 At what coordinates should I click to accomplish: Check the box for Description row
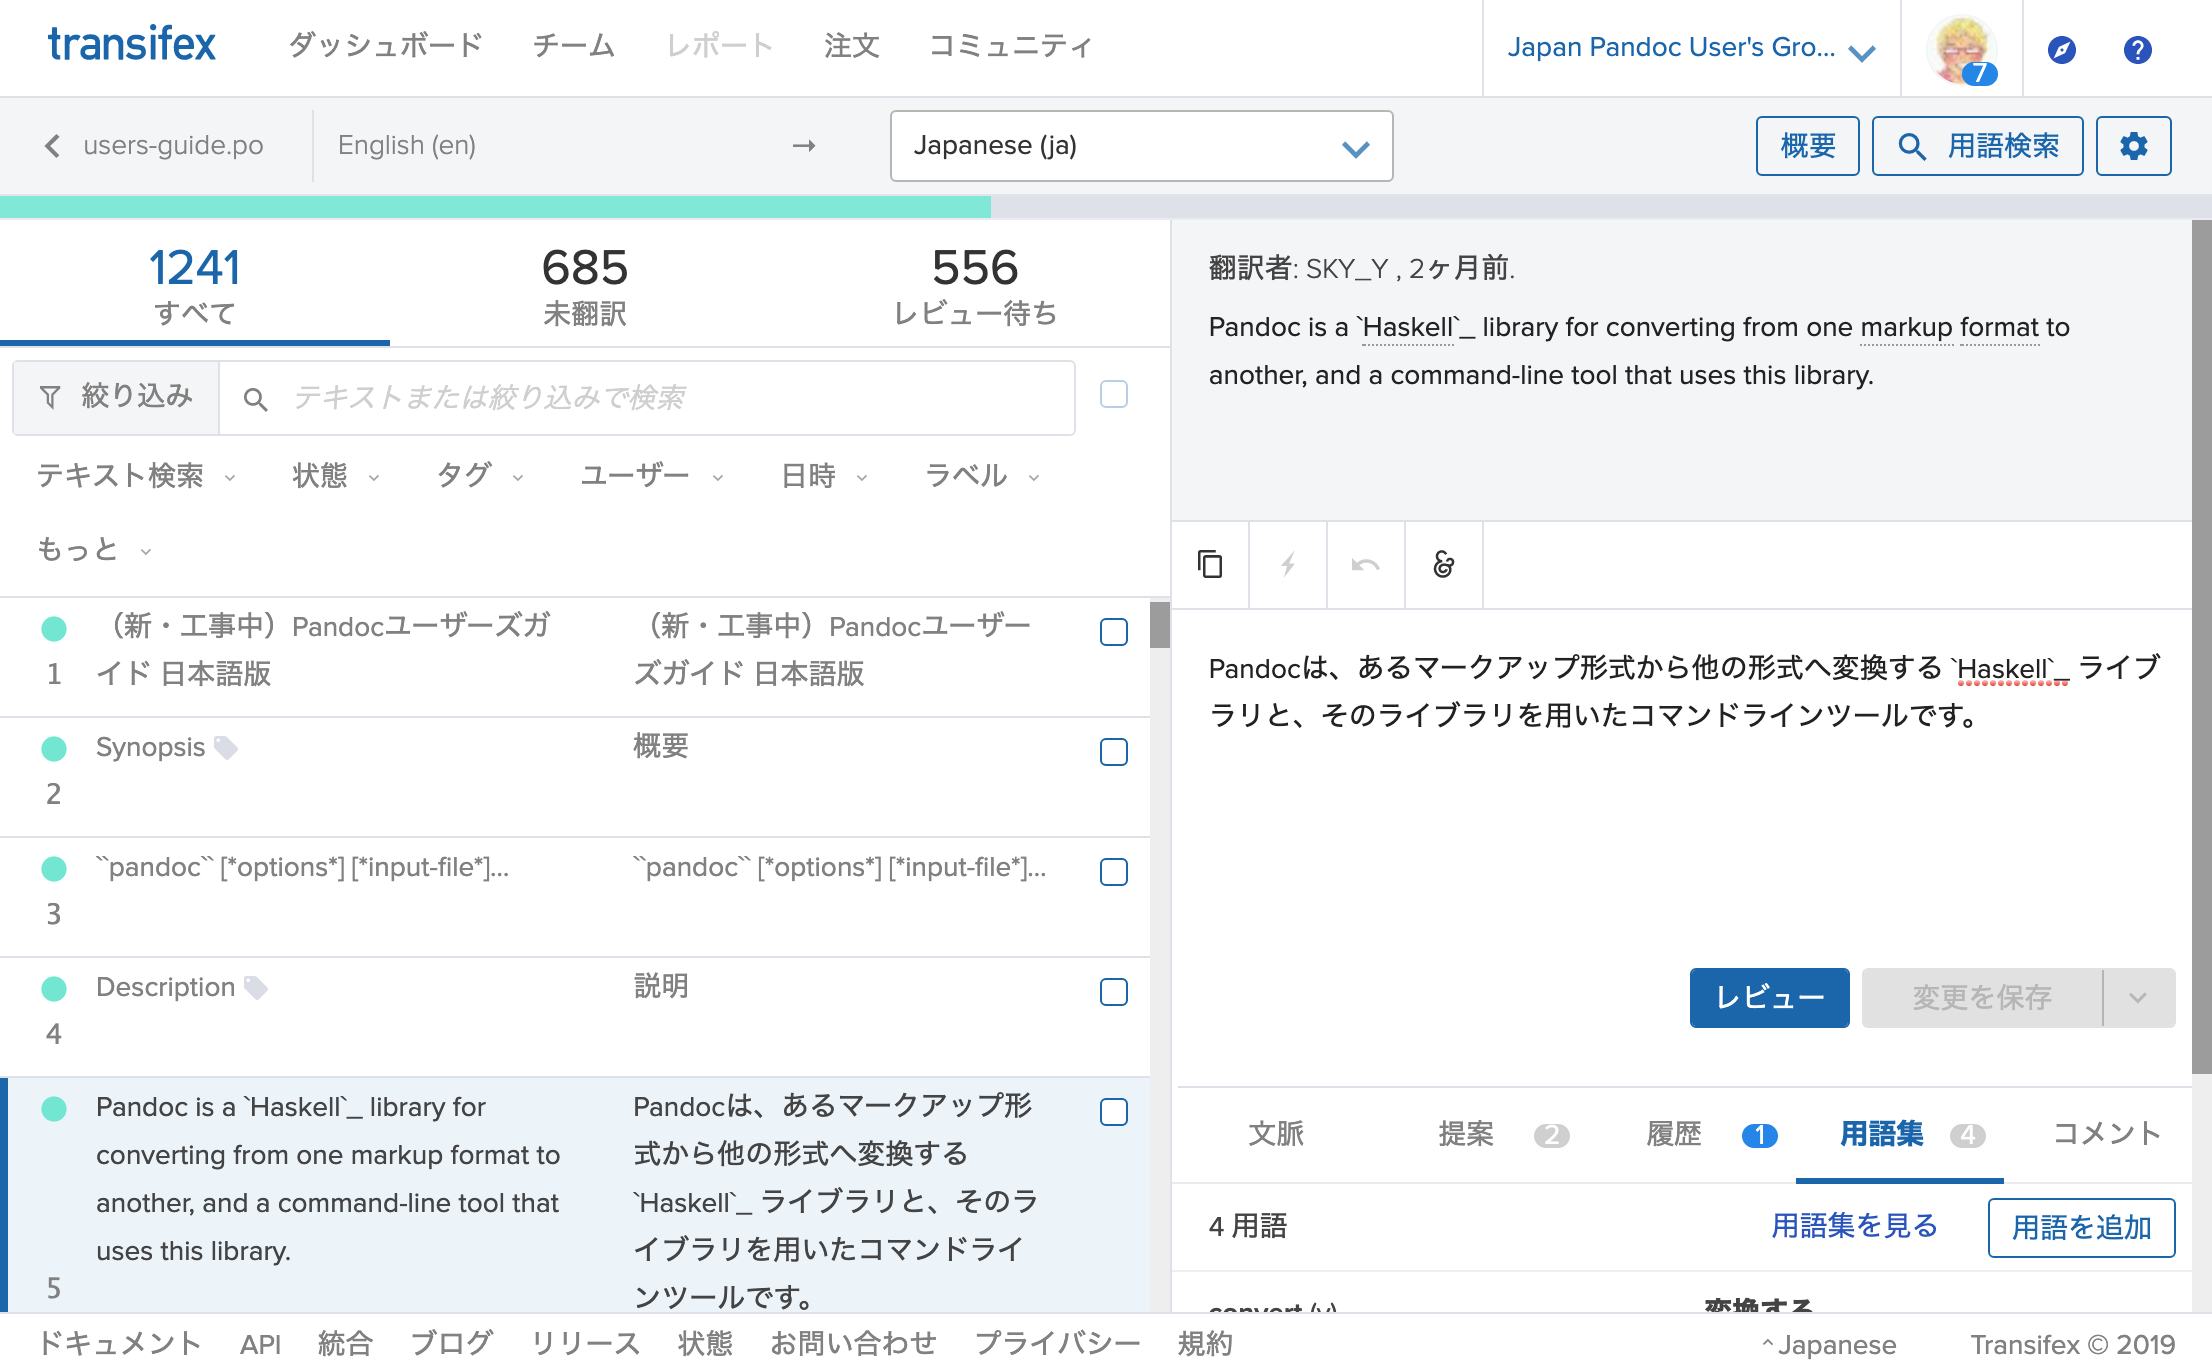[1114, 992]
